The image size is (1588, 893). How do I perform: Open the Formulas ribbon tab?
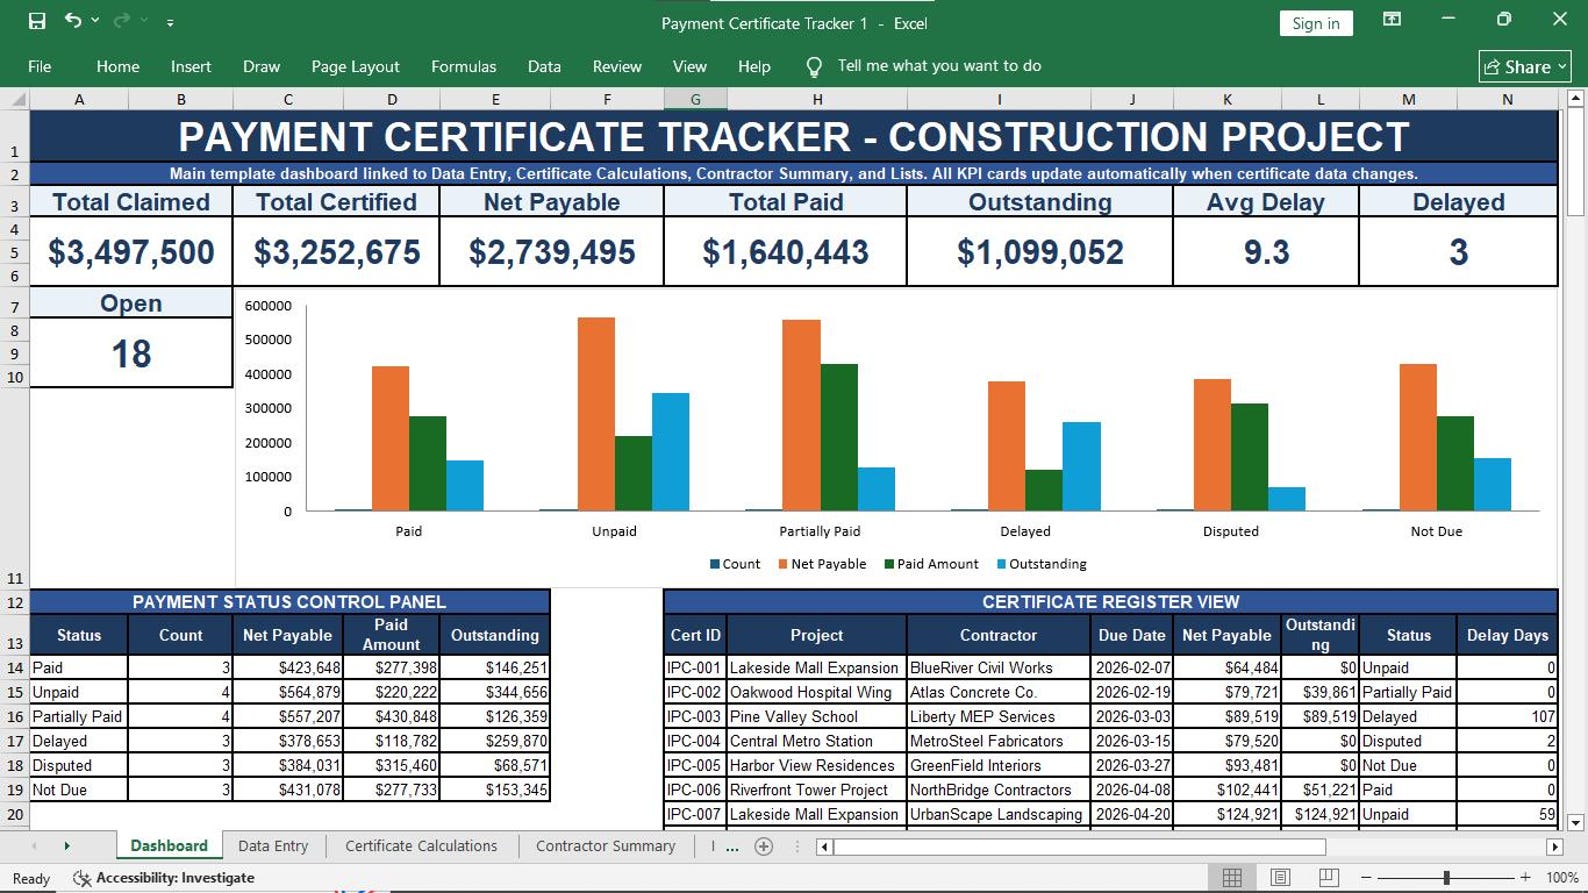coord(463,66)
